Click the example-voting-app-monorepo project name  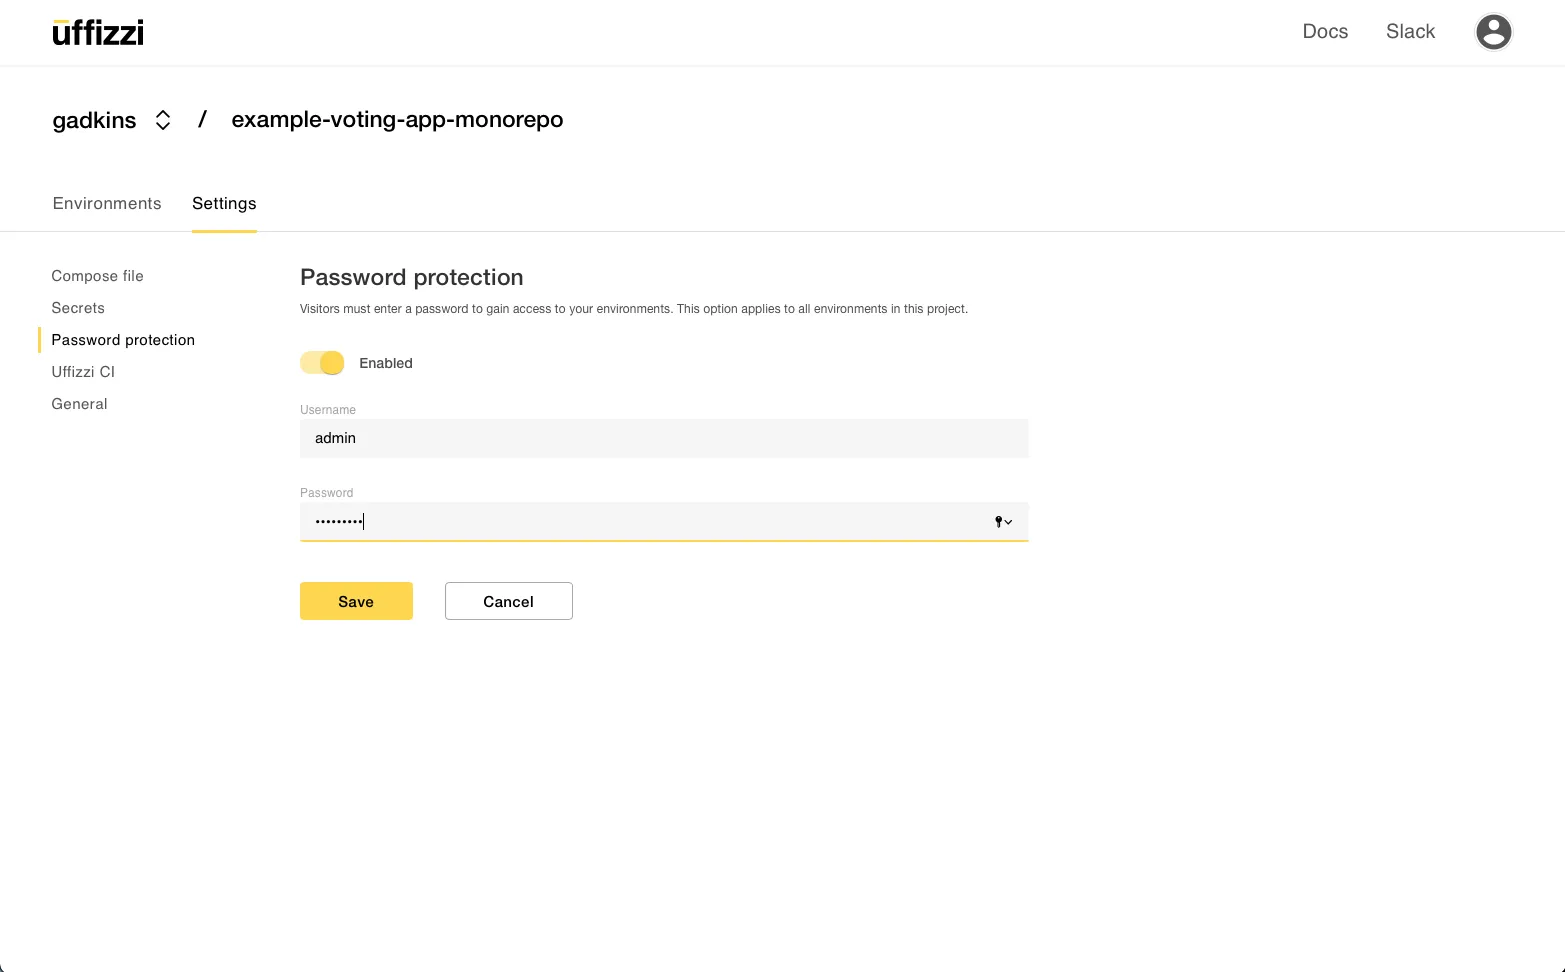coord(397,120)
